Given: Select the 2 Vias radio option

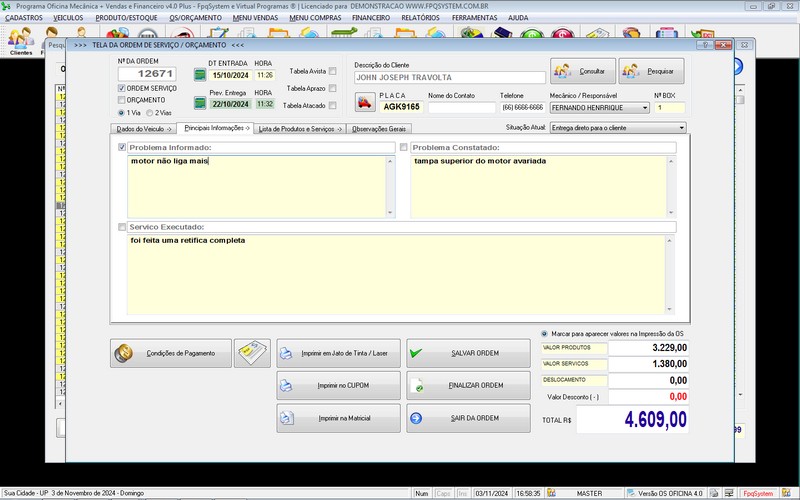Looking at the screenshot, I should [149, 113].
